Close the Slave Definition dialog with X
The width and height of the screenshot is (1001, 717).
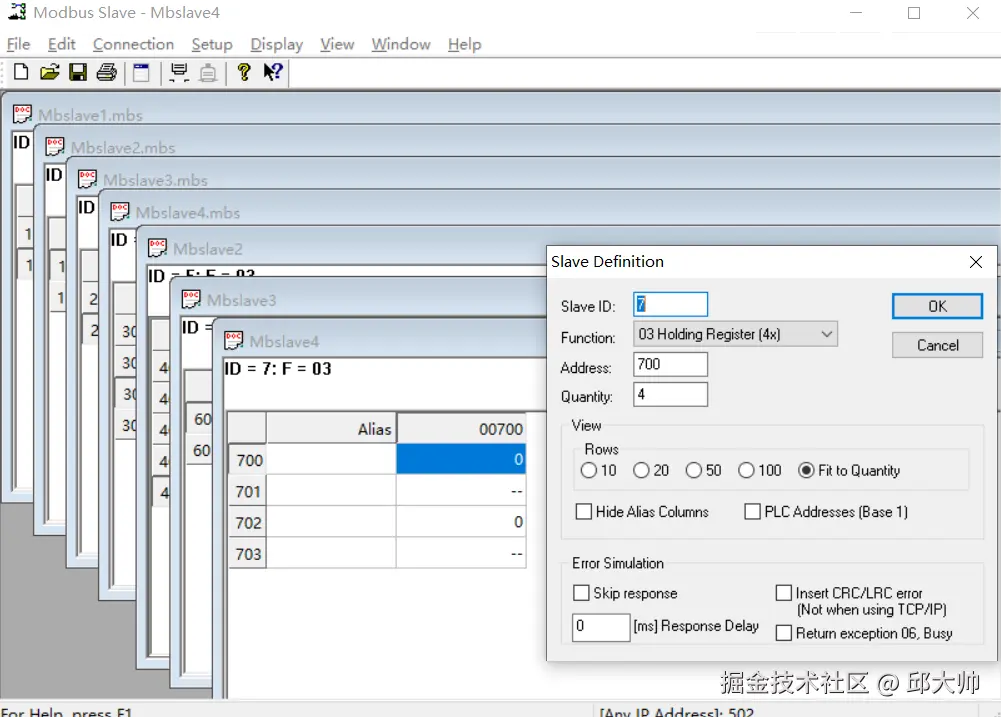pyautogui.click(x=975, y=262)
